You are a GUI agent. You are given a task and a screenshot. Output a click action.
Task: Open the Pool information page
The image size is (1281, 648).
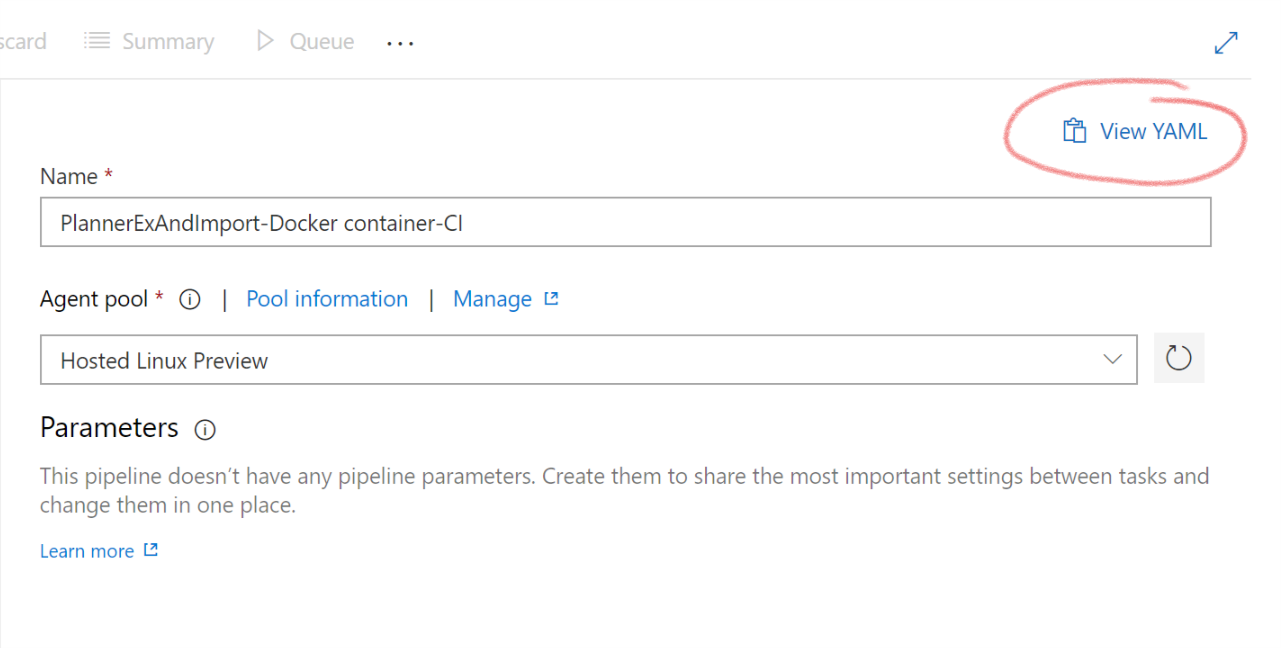click(327, 298)
